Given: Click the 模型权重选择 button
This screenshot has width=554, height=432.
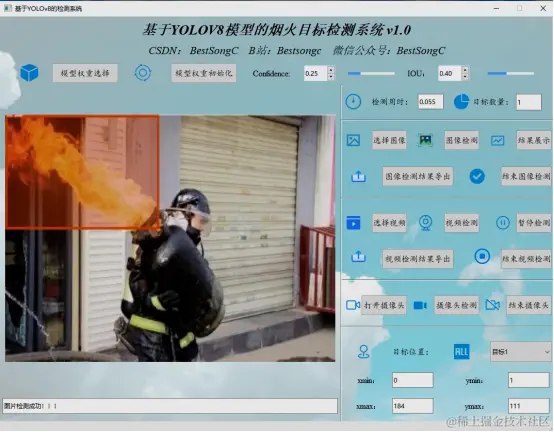Looking at the screenshot, I should (x=85, y=73).
